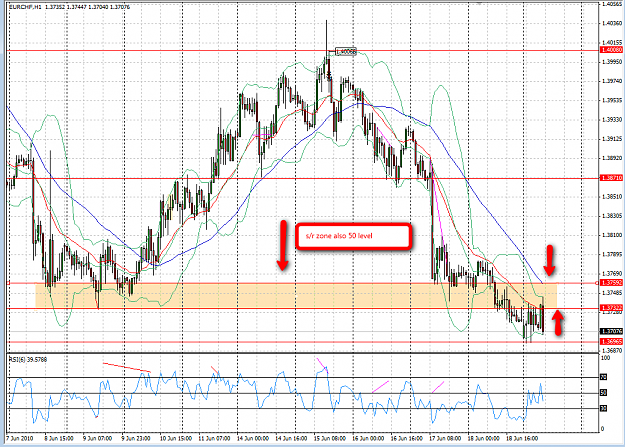
Task: Select the orange shaded support/resistance zone
Action: [296, 295]
